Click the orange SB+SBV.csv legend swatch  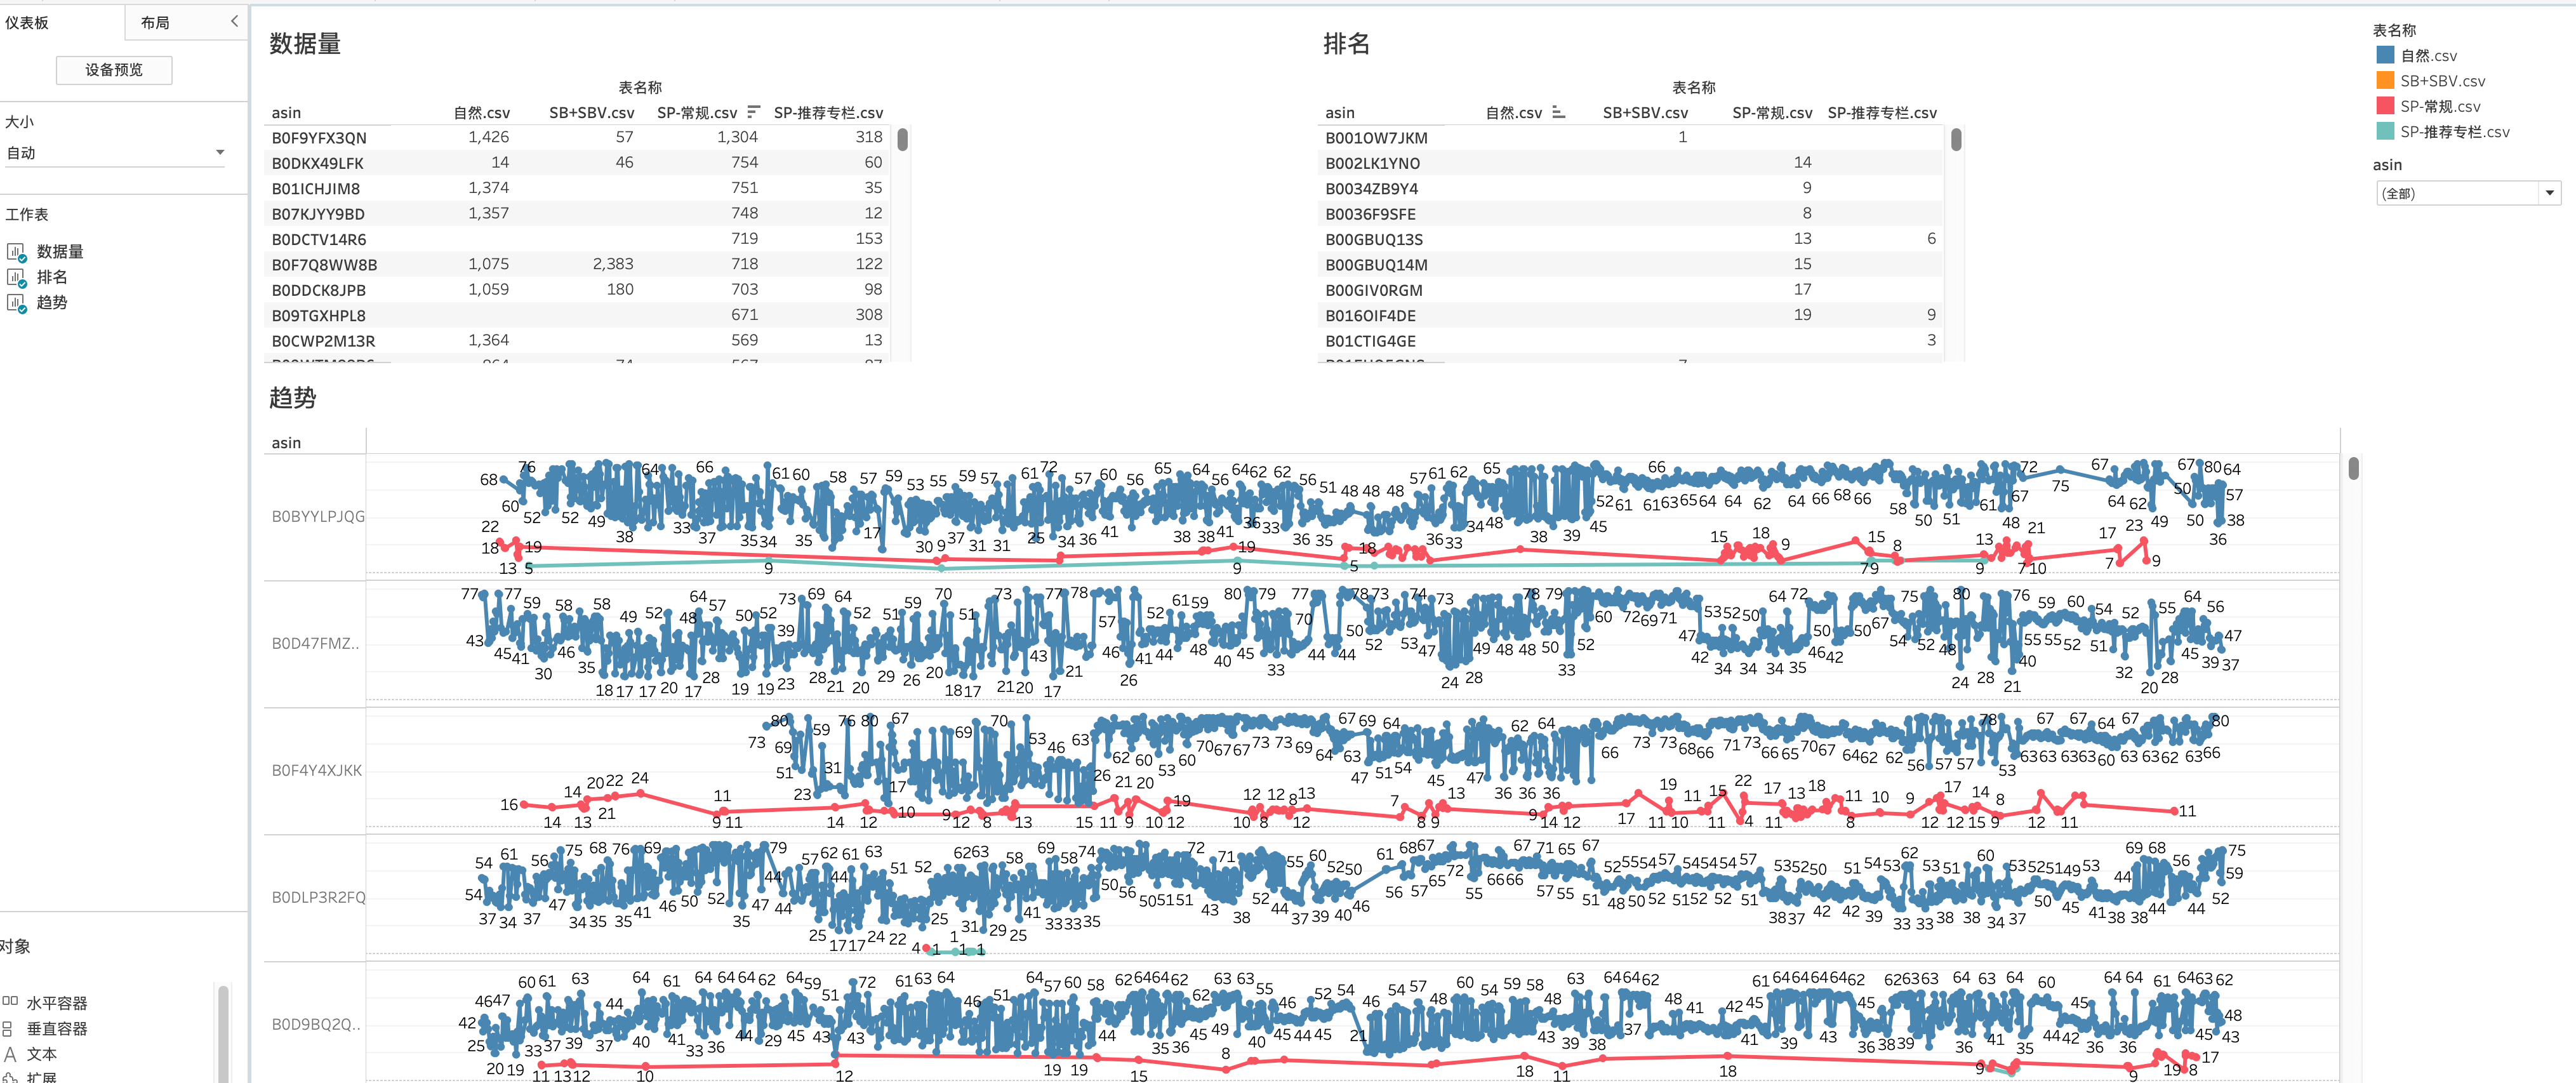click(2385, 80)
